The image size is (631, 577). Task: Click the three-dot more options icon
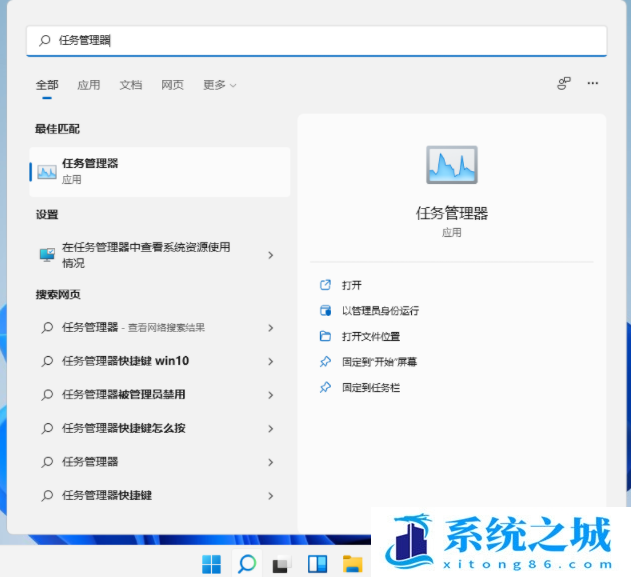coord(593,84)
